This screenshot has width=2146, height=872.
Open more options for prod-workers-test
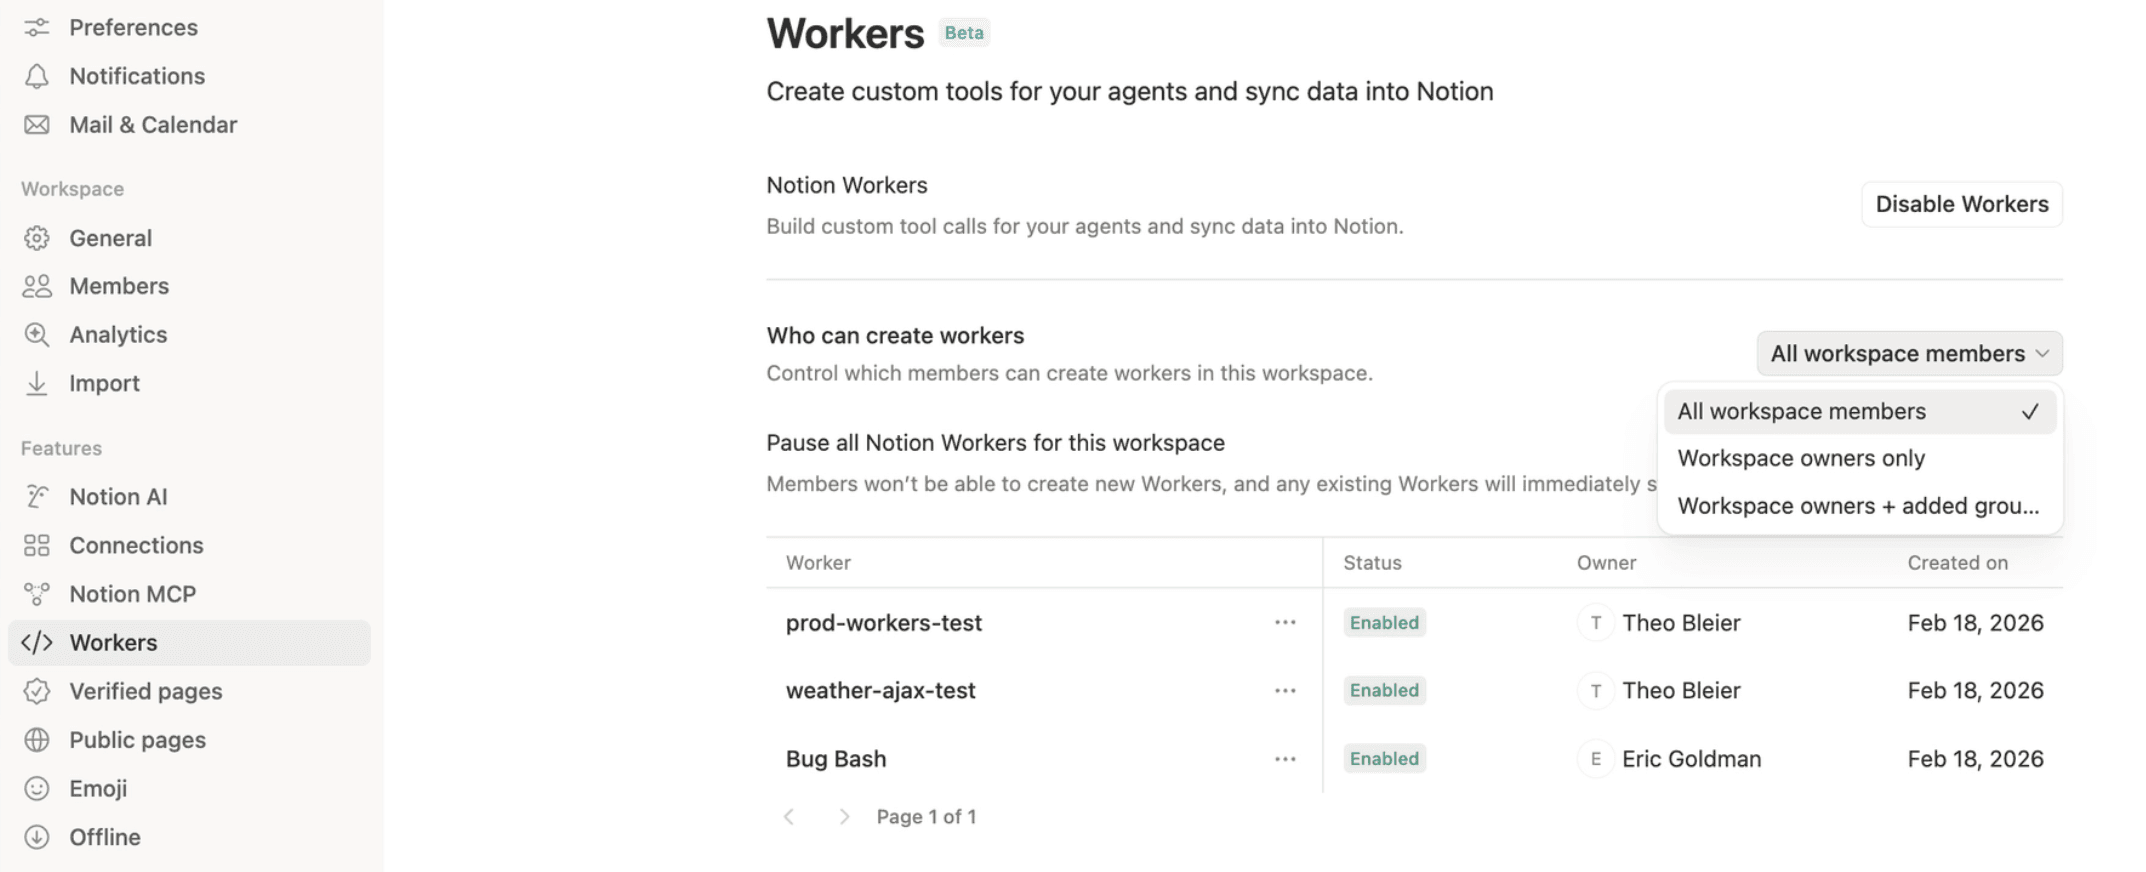[1285, 622]
